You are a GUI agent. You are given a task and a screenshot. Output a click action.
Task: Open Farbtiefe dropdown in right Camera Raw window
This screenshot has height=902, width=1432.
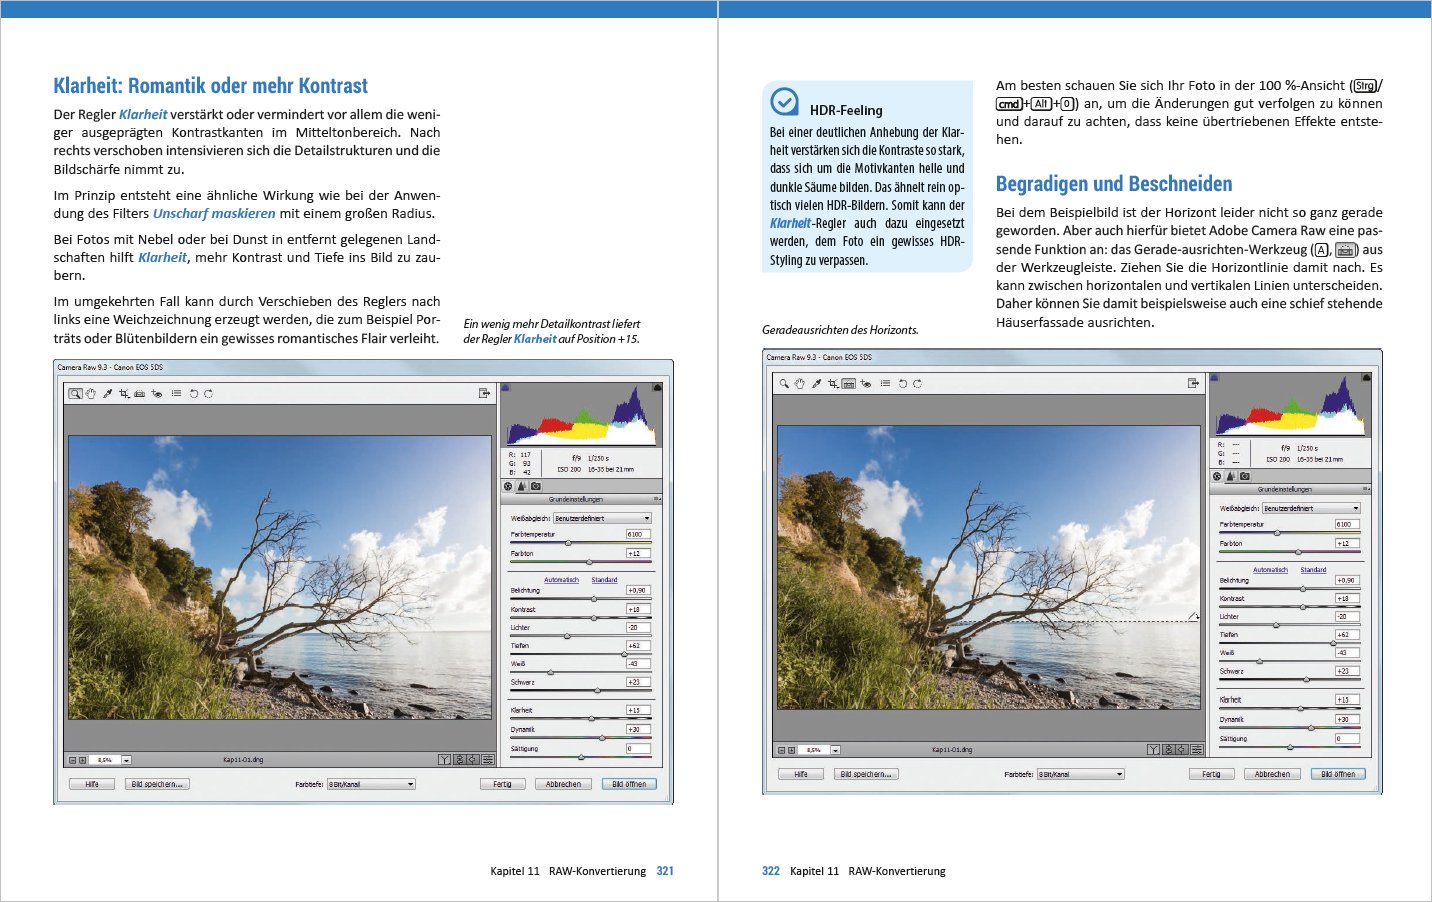point(1080,774)
